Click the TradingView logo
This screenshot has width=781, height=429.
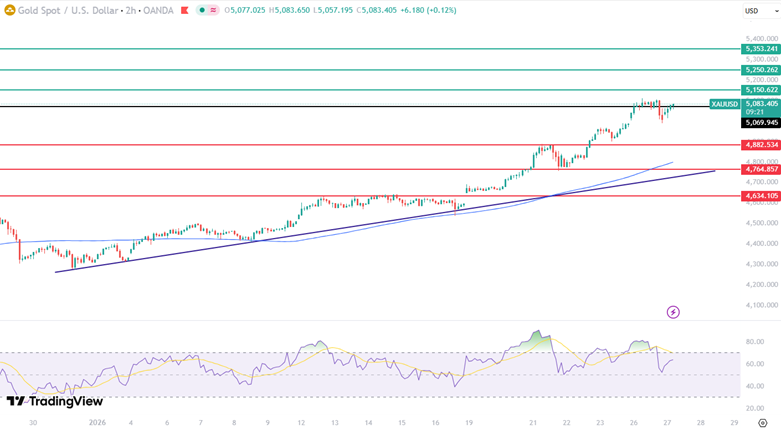tap(55, 401)
